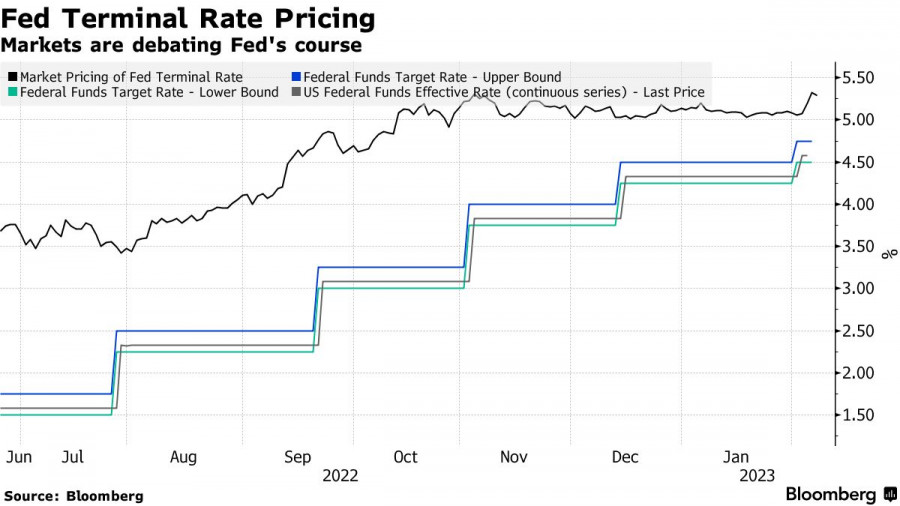Click the 5.50 y-axis tick label
The image size is (900, 506).
coord(860,78)
